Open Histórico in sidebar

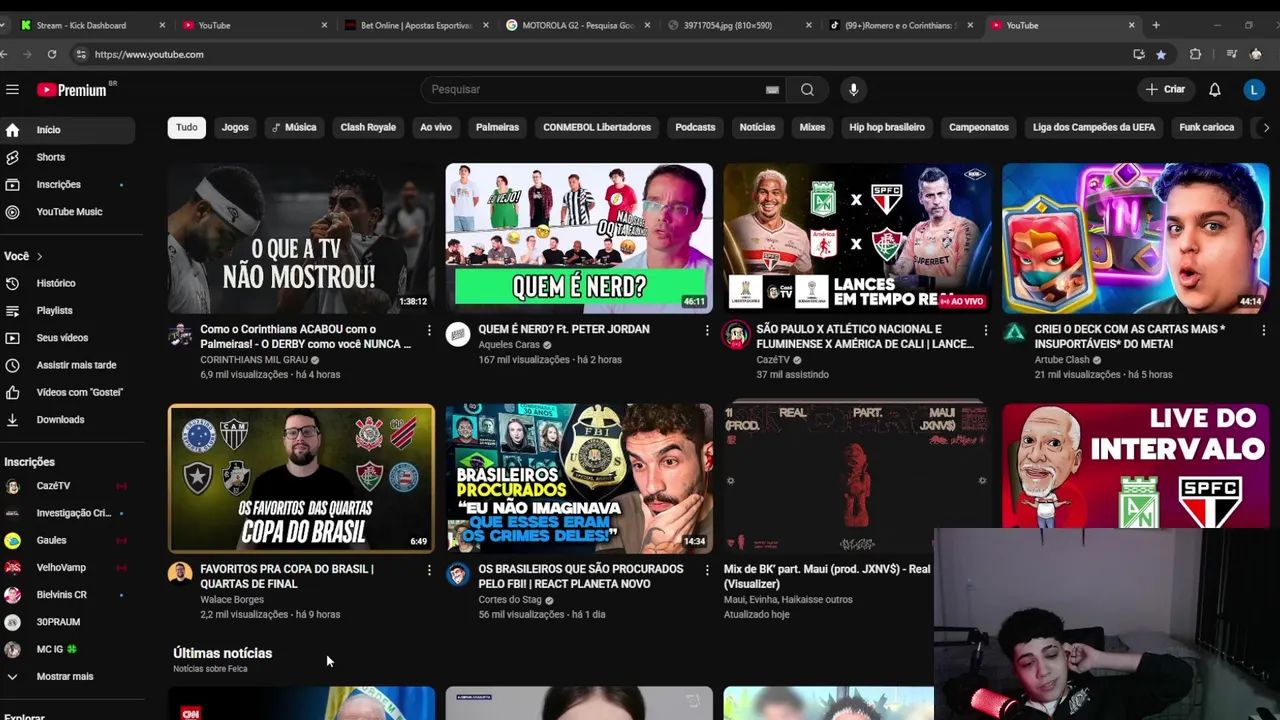67,283
